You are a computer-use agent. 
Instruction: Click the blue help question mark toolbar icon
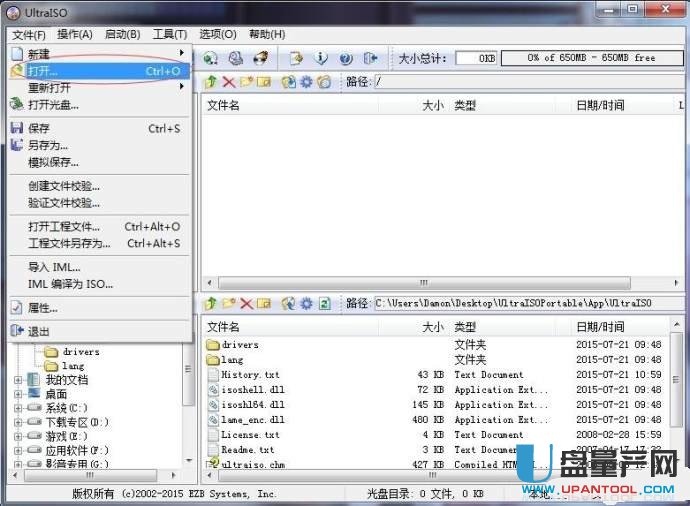tap(345, 58)
